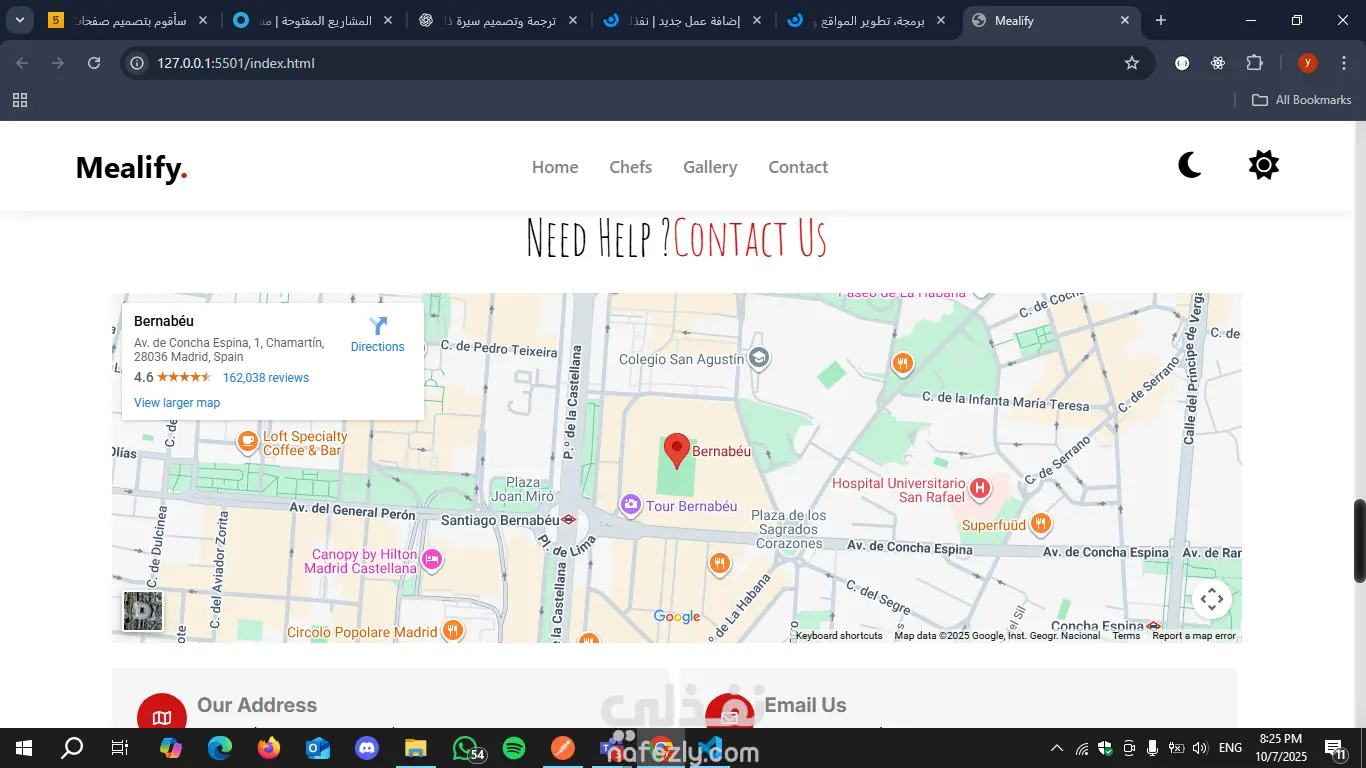Open the Apps grid in bookmarks bar
Image resolution: width=1366 pixels, height=768 pixels.
(20, 100)
